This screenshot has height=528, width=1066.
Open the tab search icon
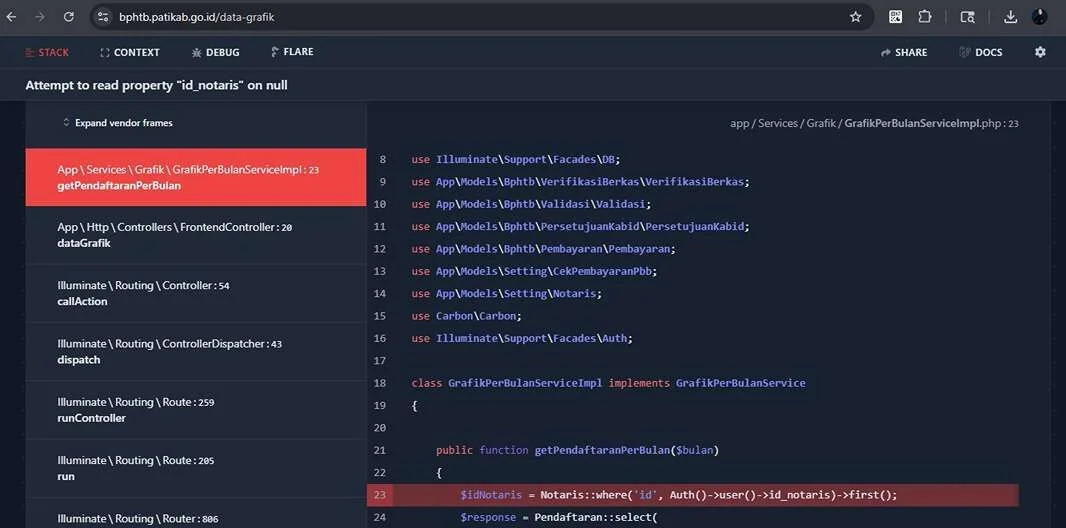967,17
